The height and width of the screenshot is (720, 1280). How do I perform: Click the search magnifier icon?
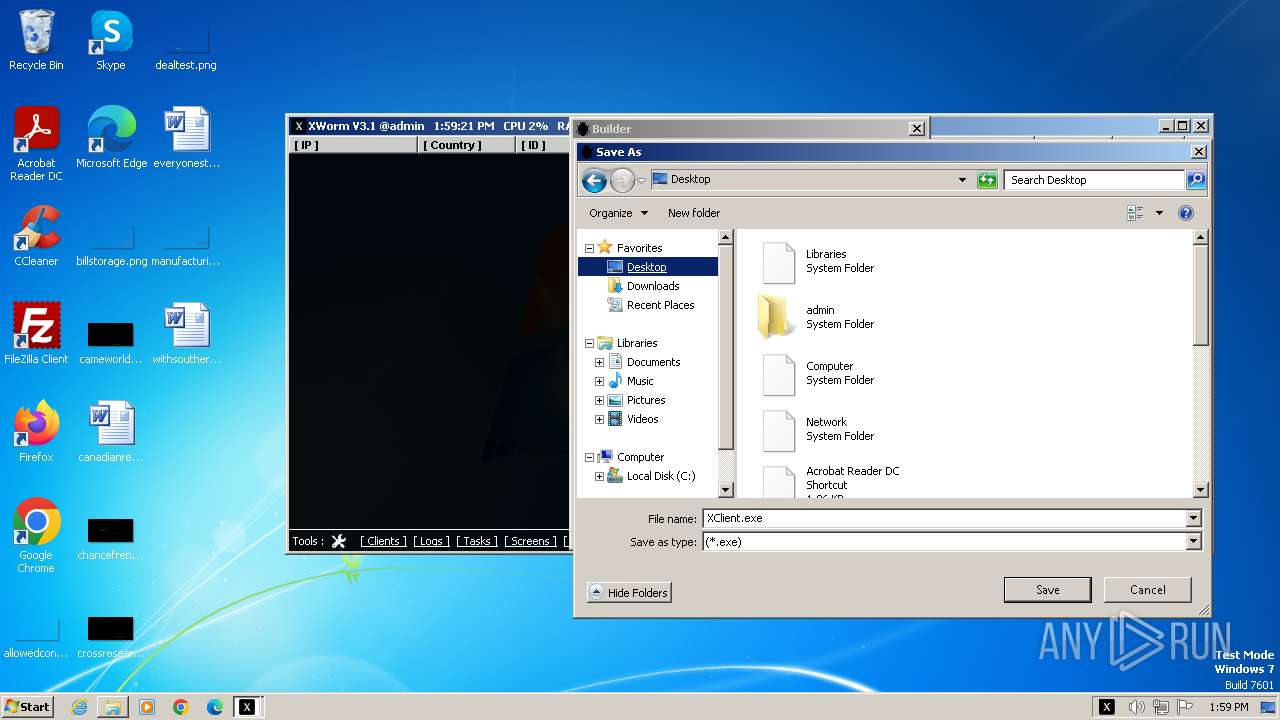pyautogui.click(x=1196, y=180)
